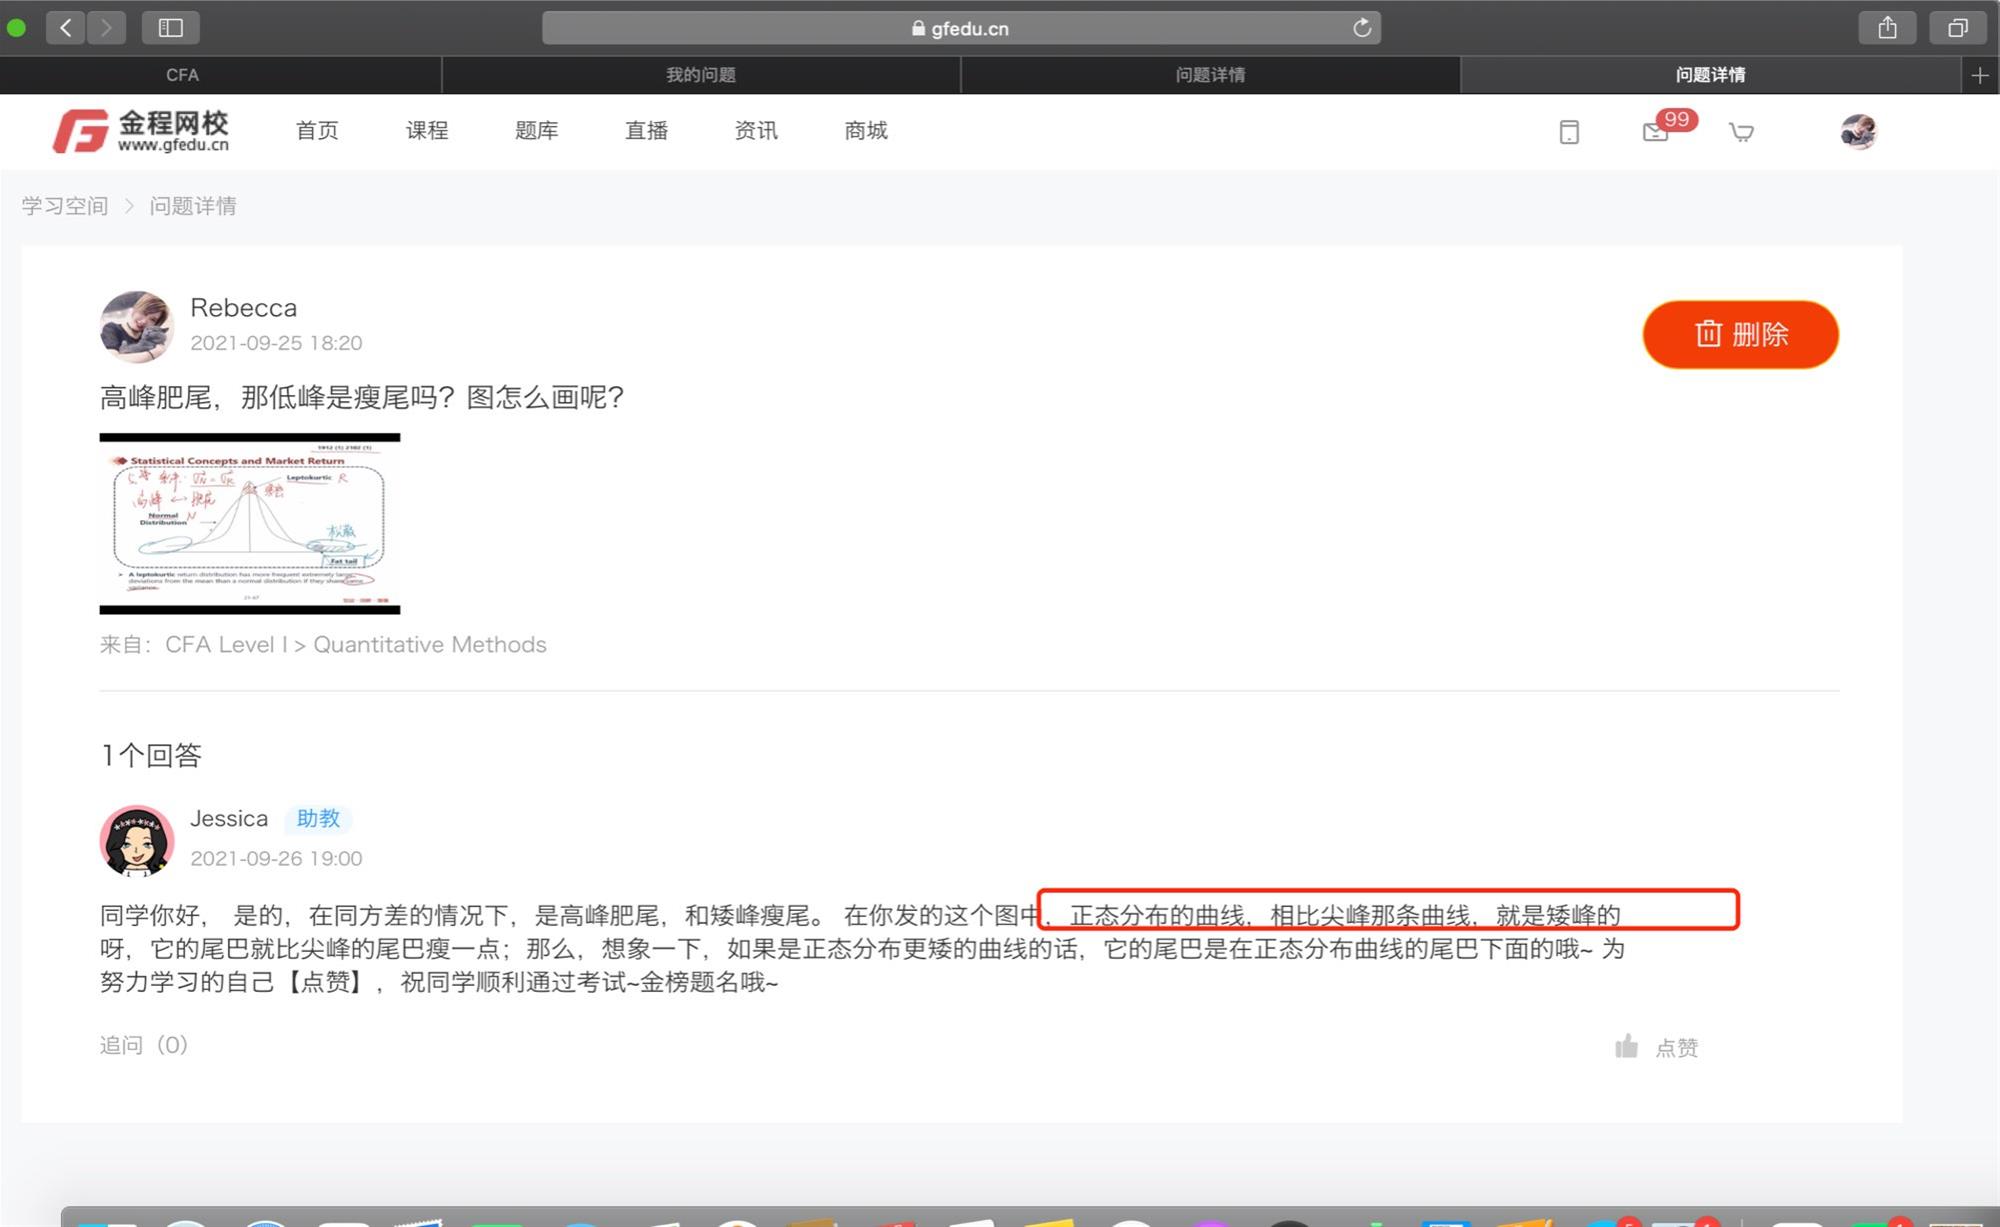Open the 直播 navigation menu item
Image resolution: width=2000 pixels, height=1227 pixels.
click(x=646, y=131)
